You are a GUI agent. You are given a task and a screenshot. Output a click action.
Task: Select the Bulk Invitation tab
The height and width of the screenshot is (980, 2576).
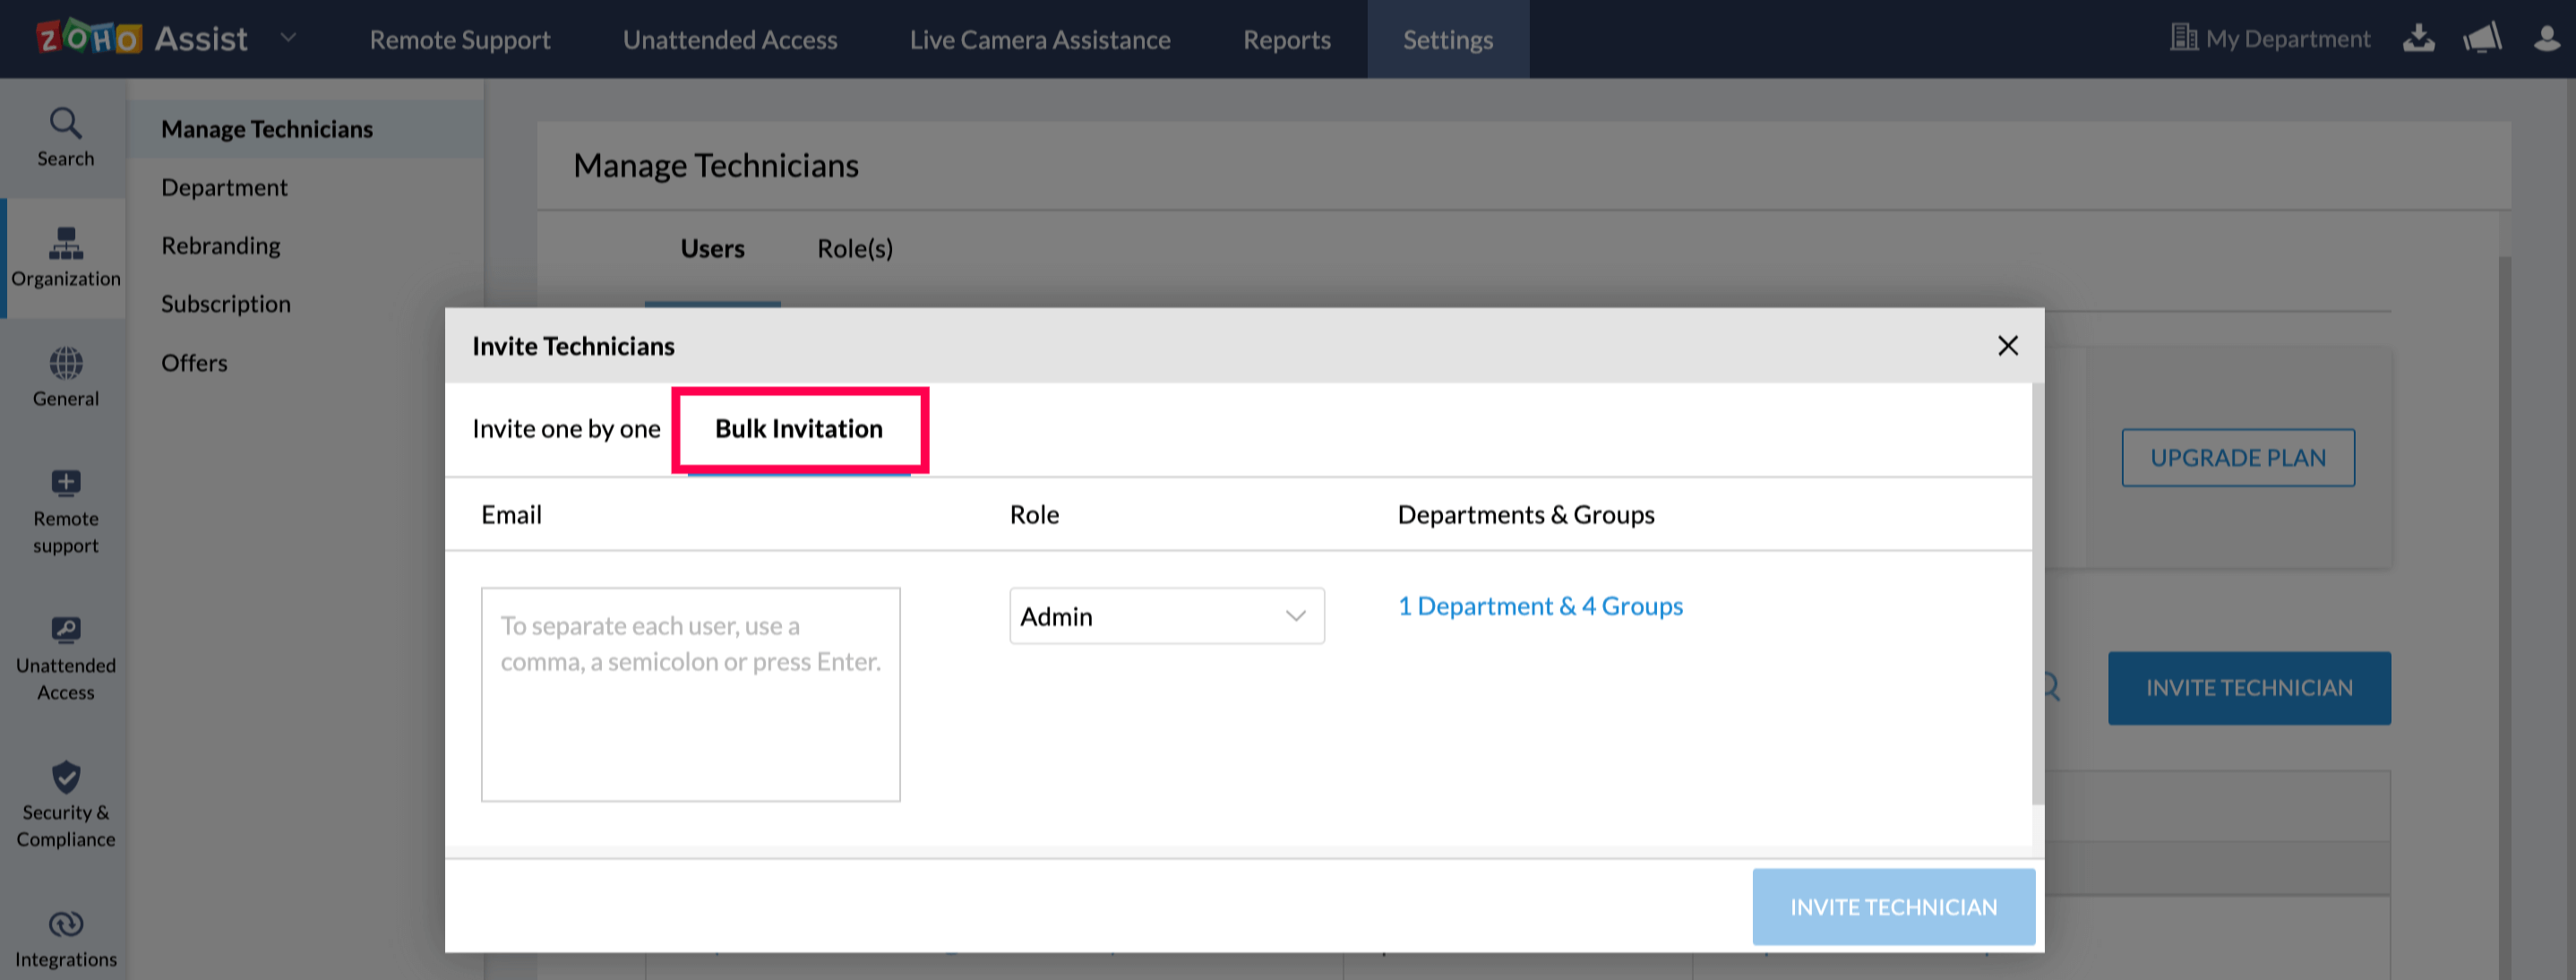pos(798,429)
